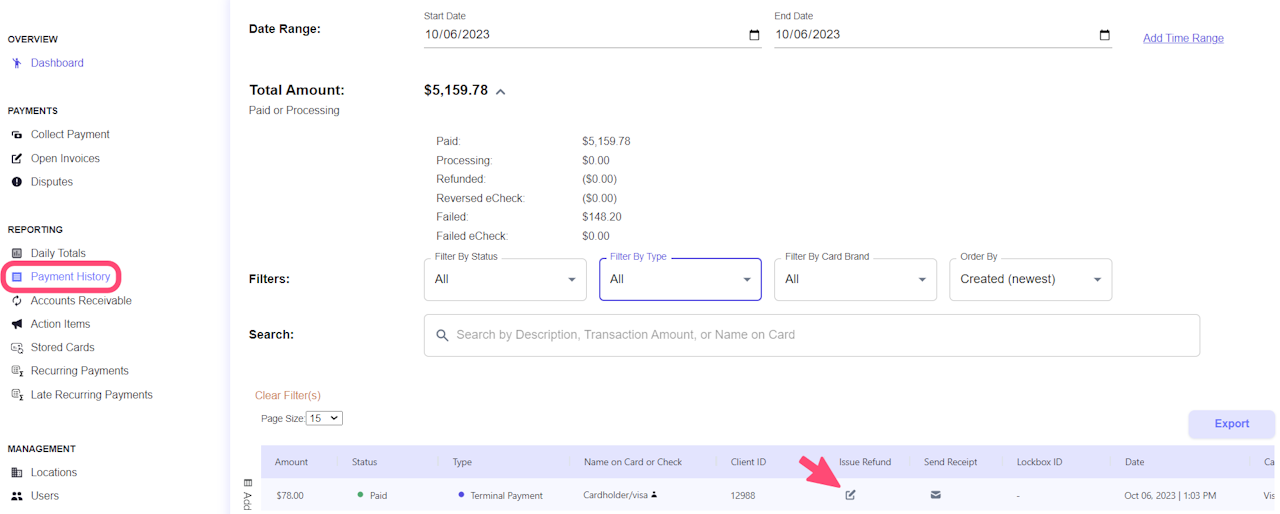The width and height of the screenshot is (1280, 514).
Task: Click the Export button
Action: pos(1231,424)
